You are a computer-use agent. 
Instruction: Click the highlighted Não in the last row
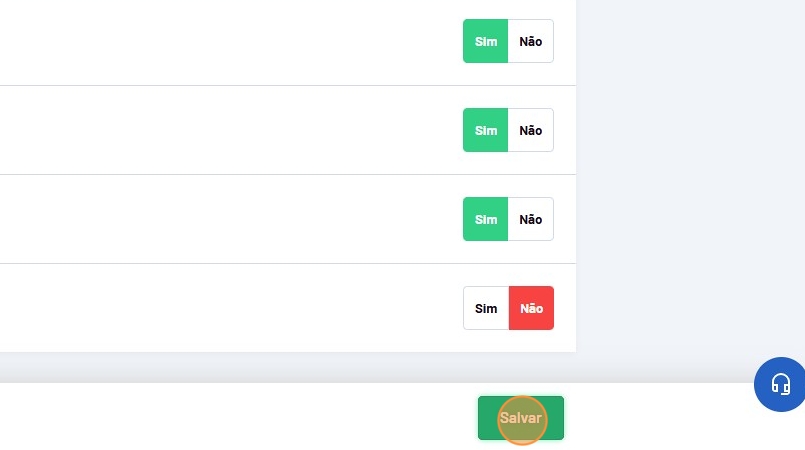coord(531,308)
